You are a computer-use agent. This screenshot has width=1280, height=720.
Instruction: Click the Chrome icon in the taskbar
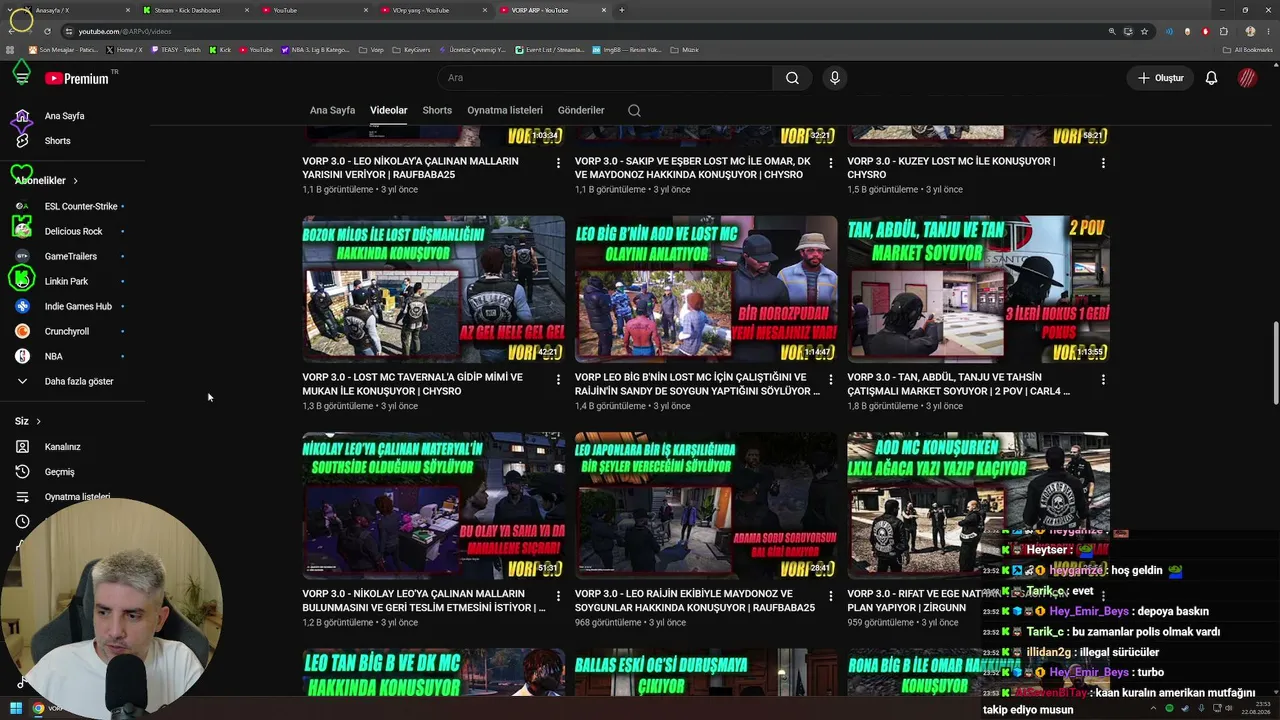(x=38, y=708)
